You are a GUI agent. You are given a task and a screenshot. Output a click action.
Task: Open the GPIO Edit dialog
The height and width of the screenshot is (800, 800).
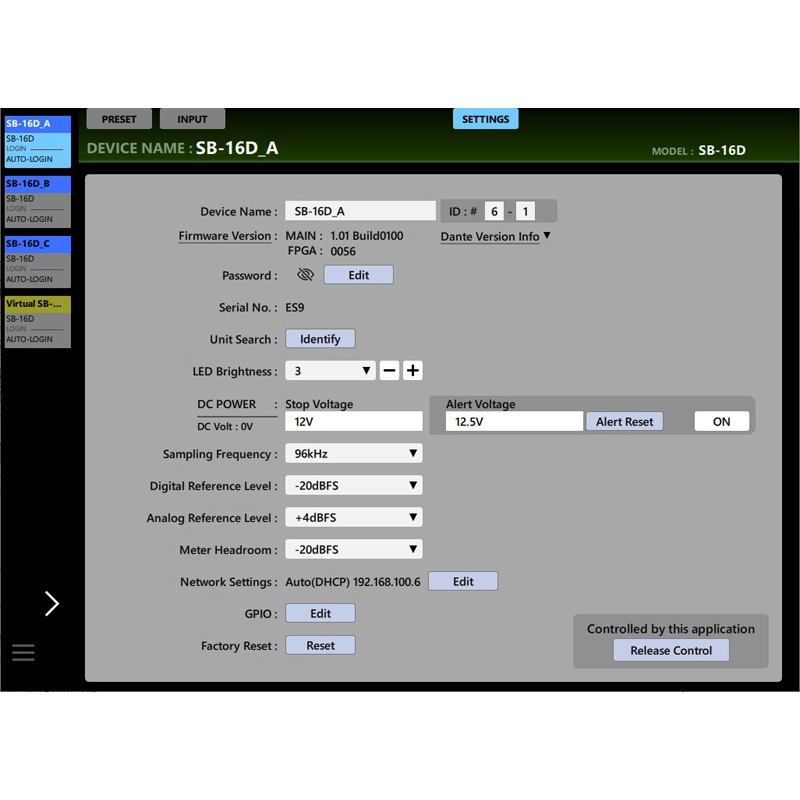click(320, 613)
